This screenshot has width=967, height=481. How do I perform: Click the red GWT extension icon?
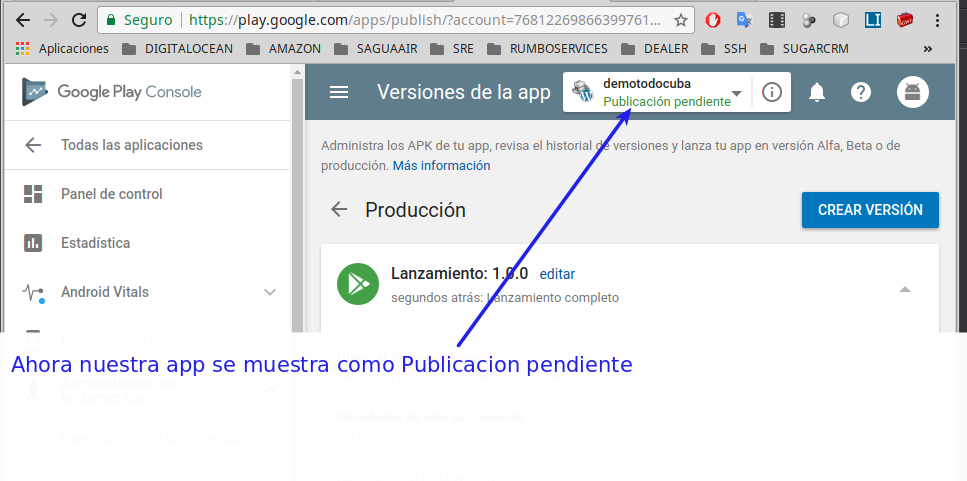(905, 20)
